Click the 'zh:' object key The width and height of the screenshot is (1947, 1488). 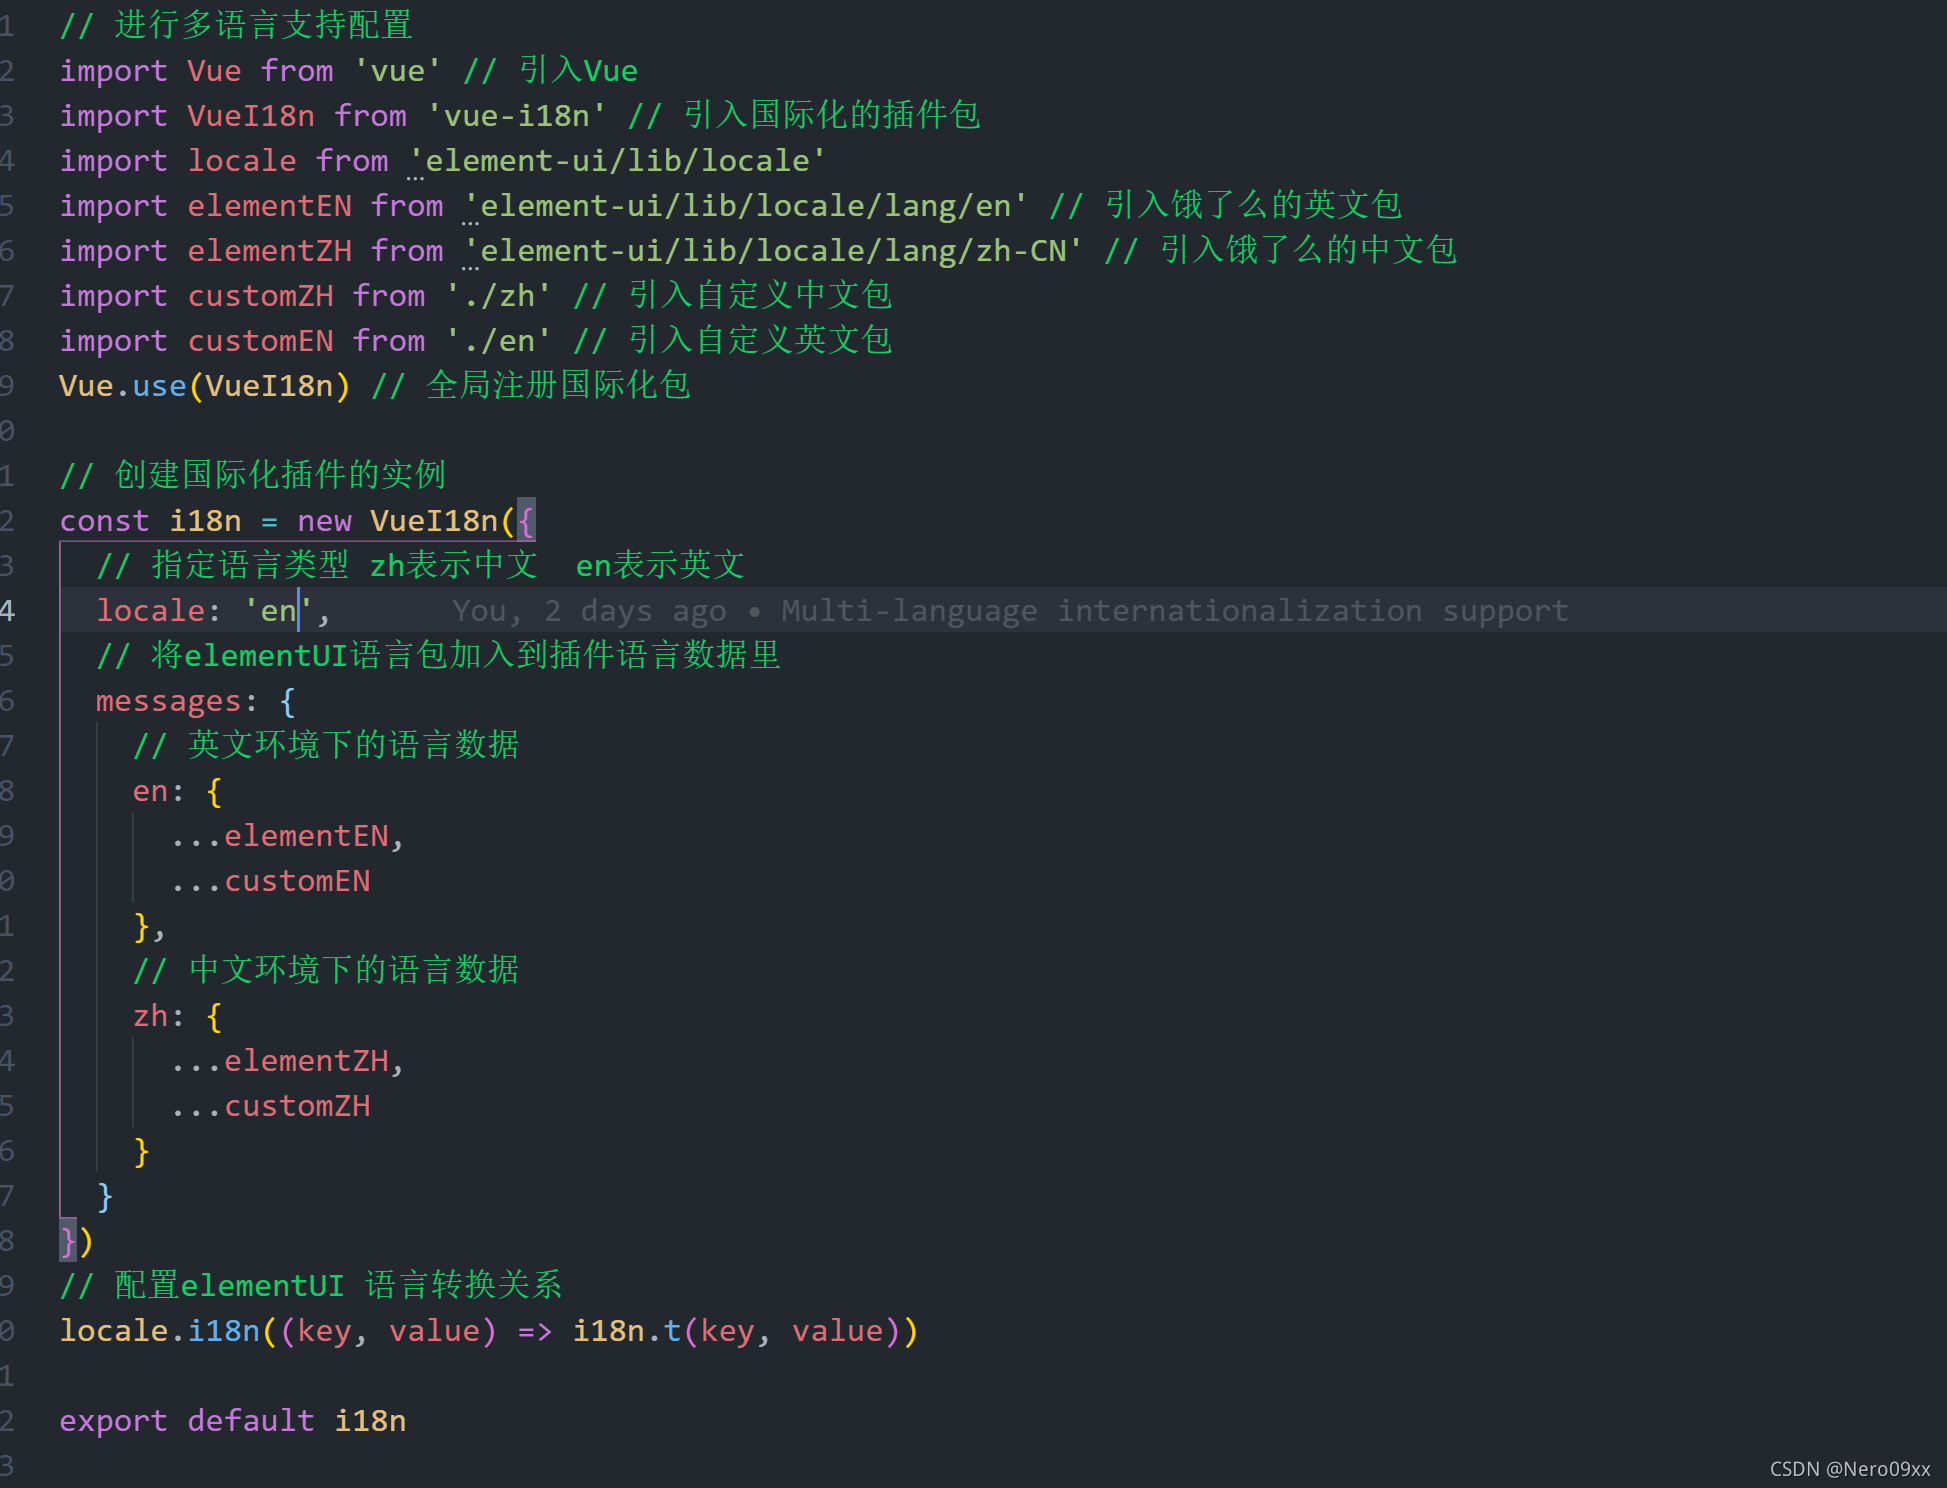tap(159, 1016)
